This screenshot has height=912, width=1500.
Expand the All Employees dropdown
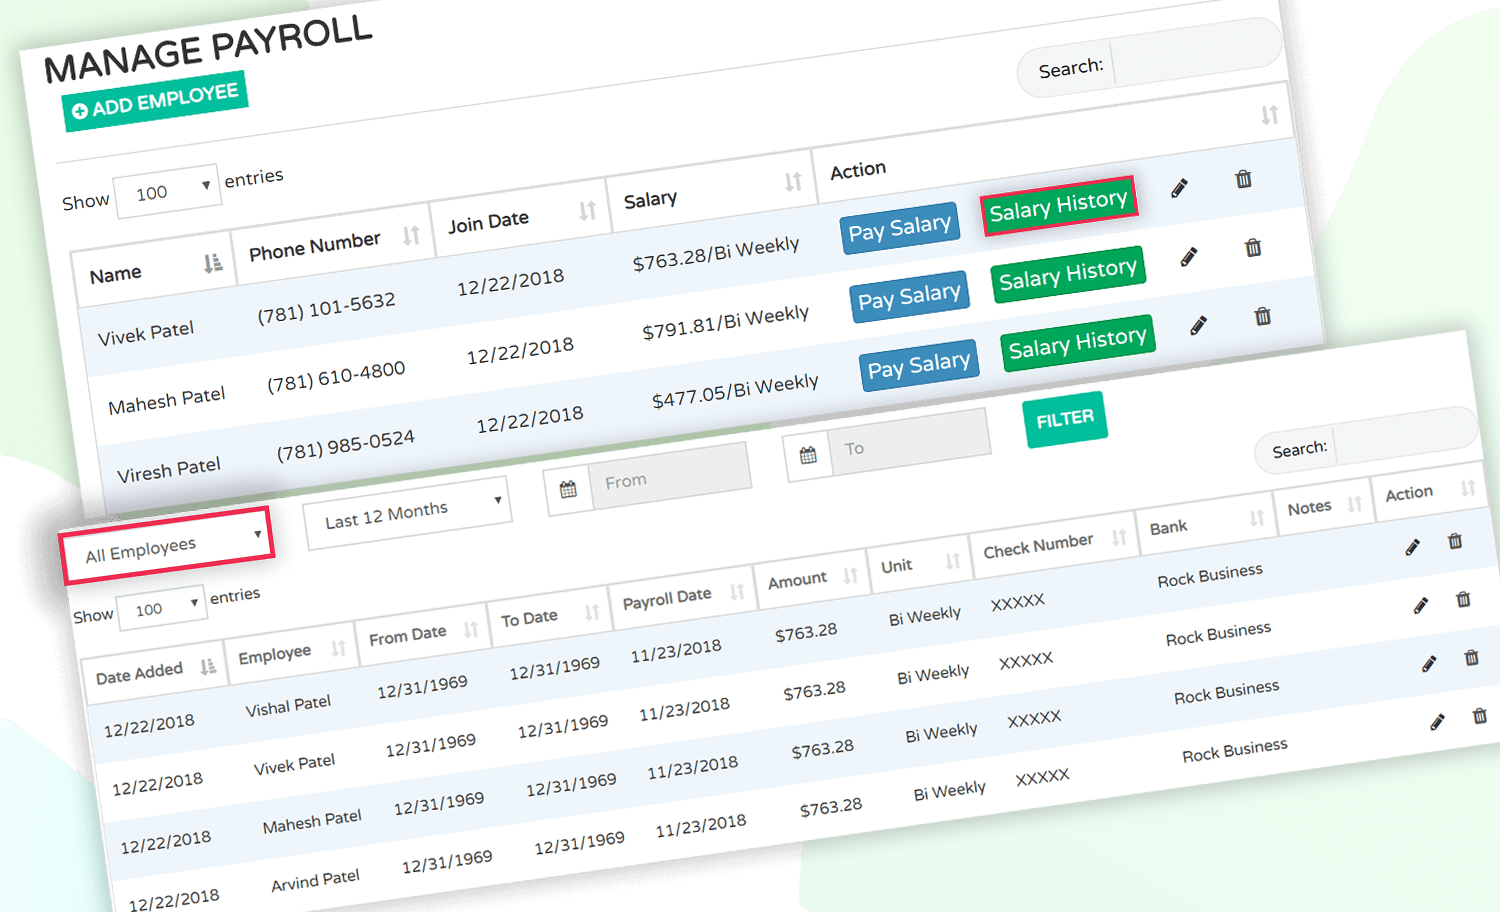[x=167, y=546]
